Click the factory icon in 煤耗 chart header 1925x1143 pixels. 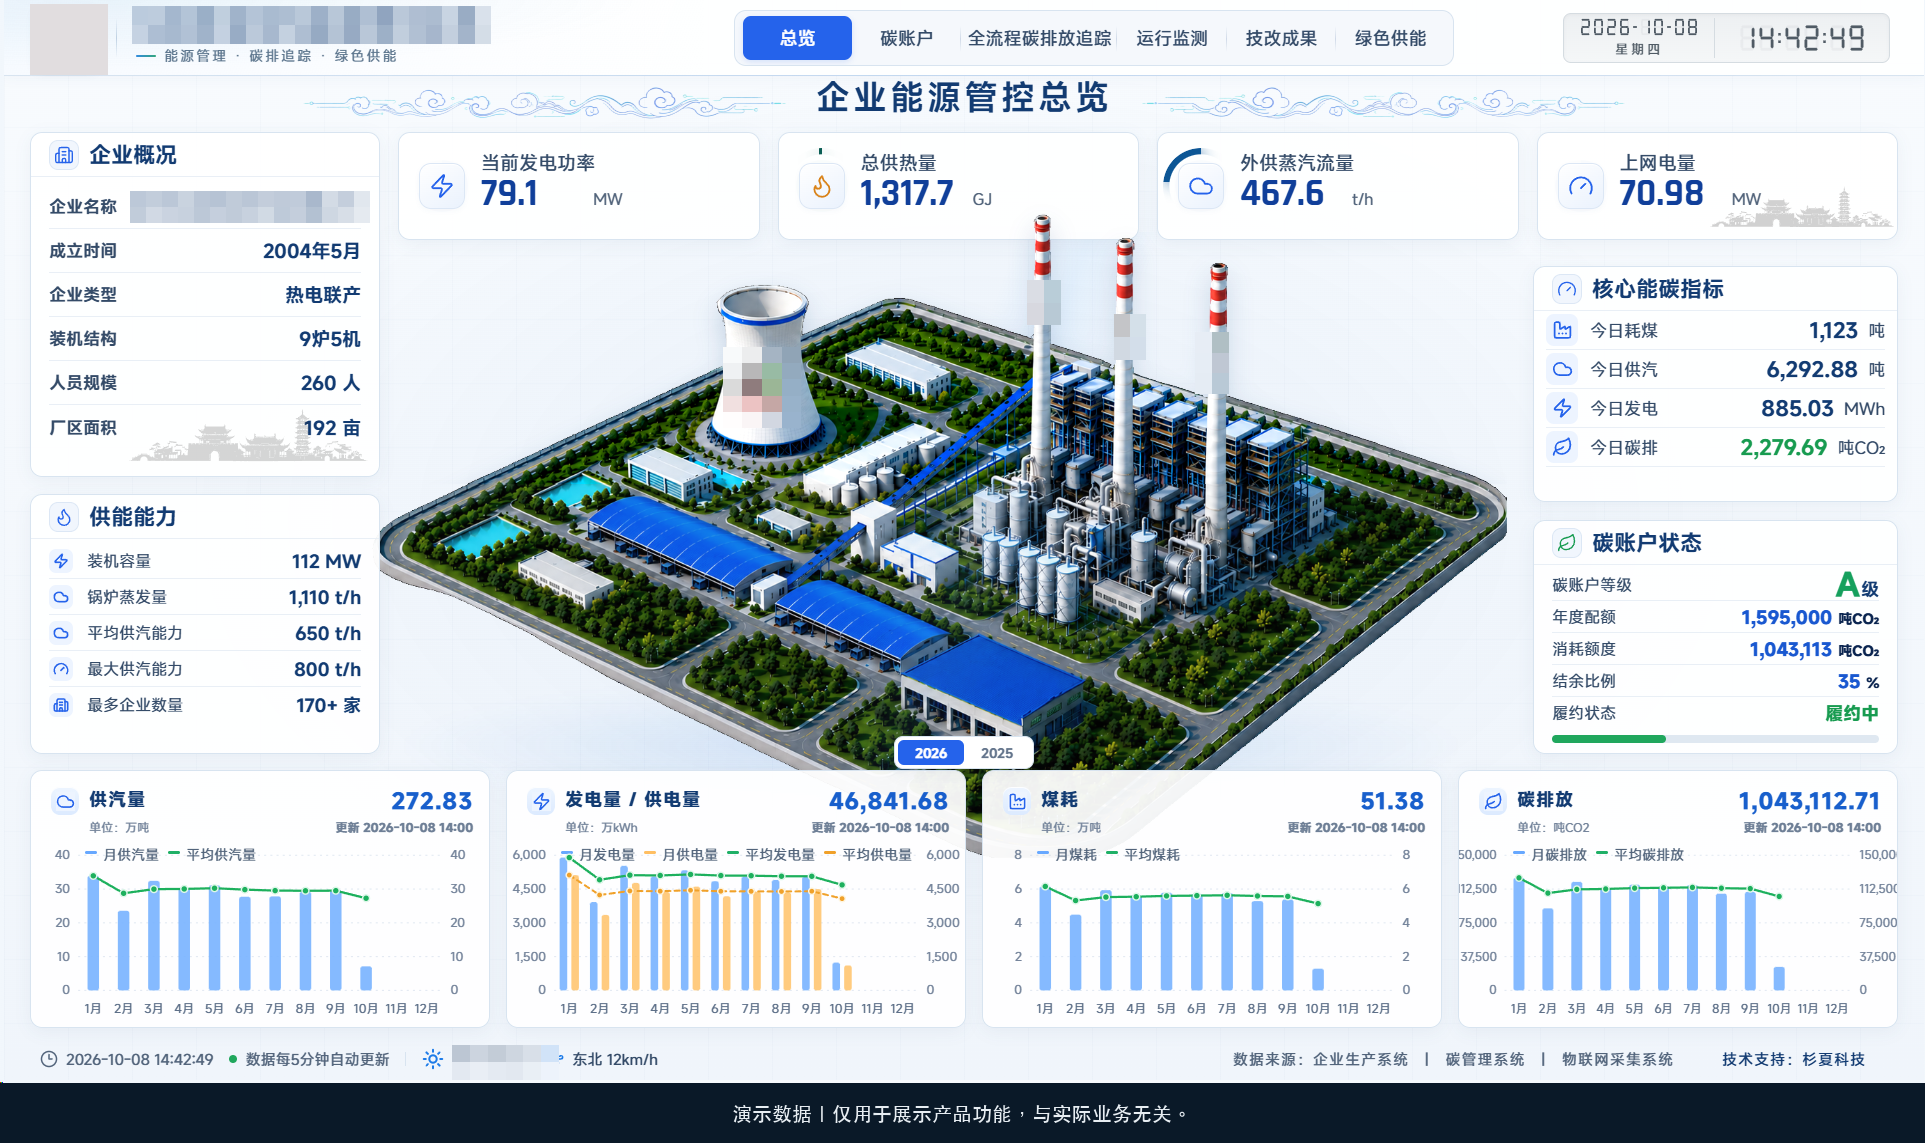pyautogui.click(x=1017, y=801)
